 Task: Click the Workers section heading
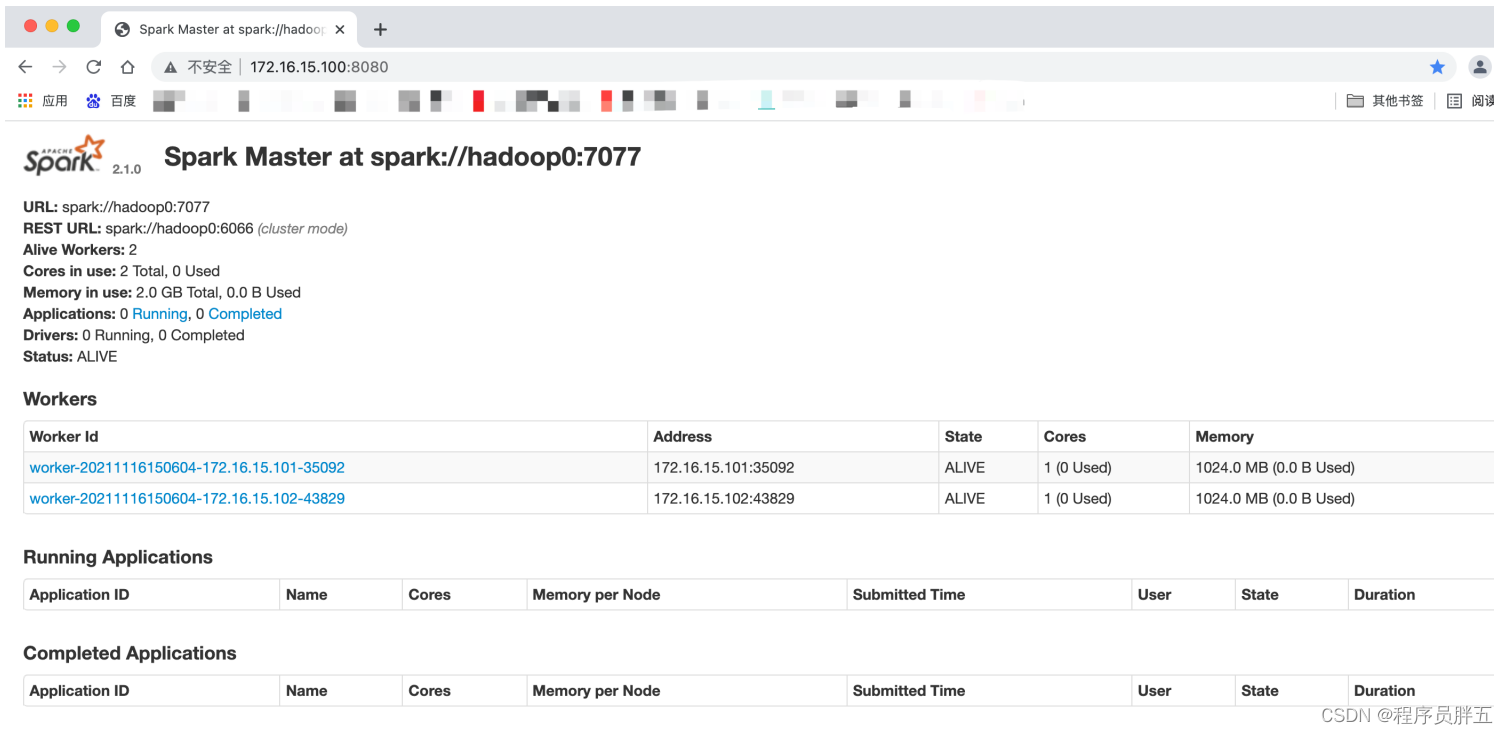[60, 399]
